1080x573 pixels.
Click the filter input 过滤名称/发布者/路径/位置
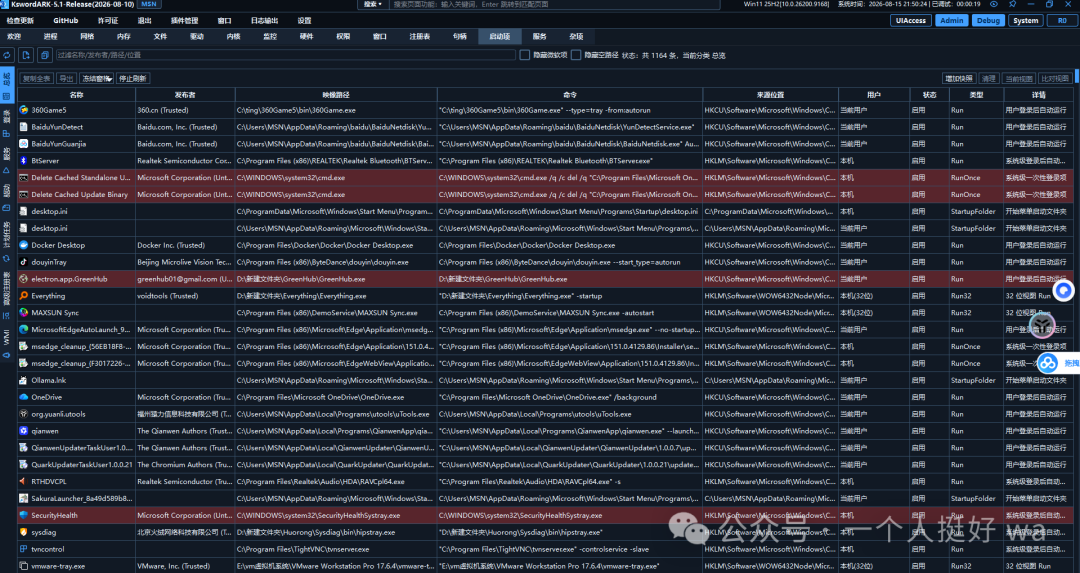(x=285, y=55)
